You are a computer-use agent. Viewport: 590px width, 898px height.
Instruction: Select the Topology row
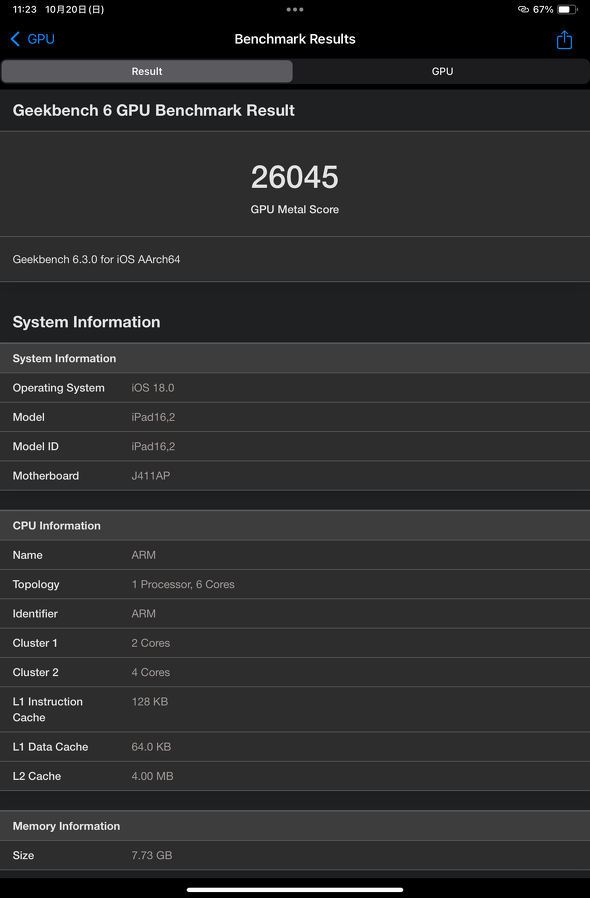pyautogui.click(x=295, y=584)
